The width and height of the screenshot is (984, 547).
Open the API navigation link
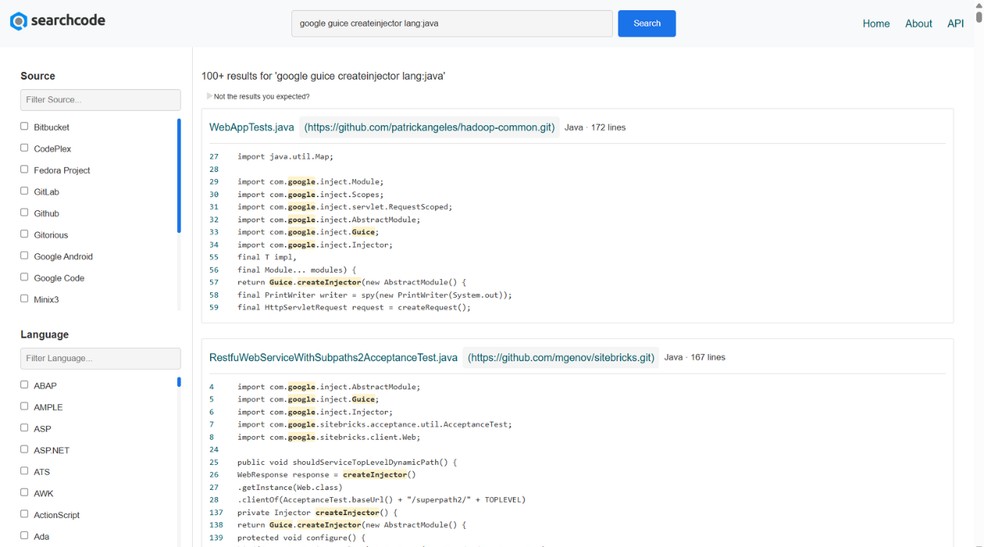[955, 23]
